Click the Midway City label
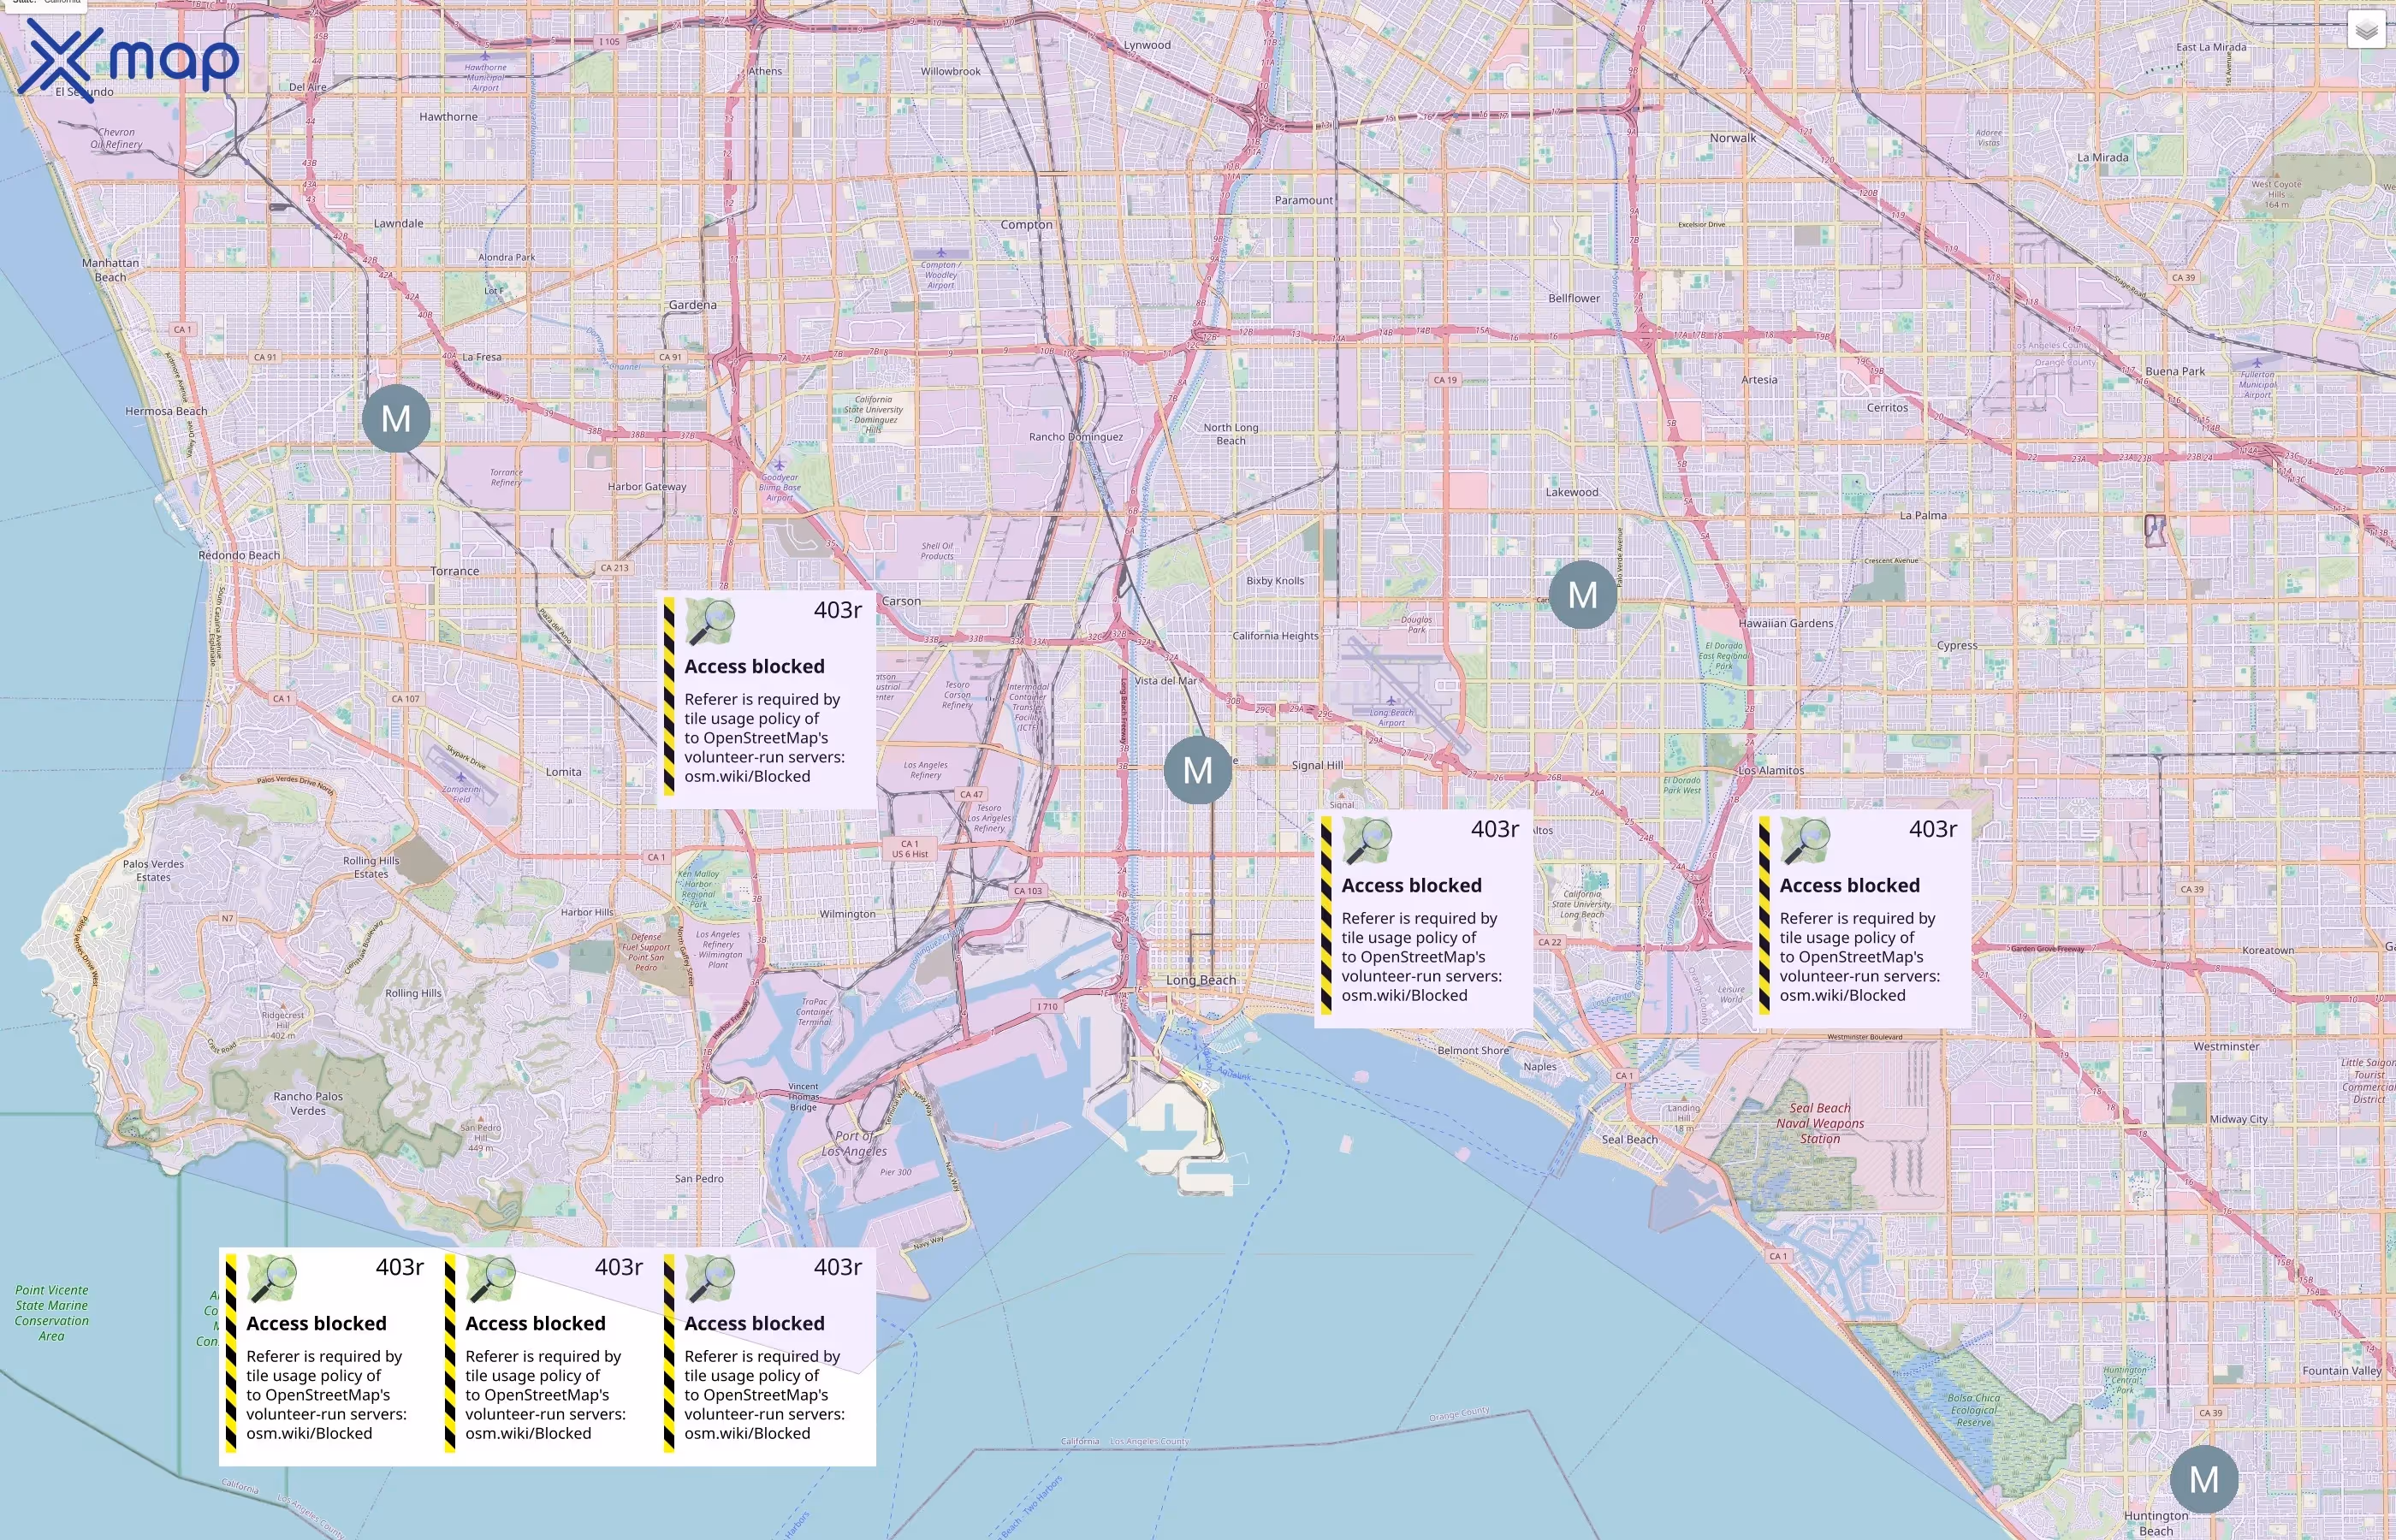2396x1540 pixels. pyautogui.click(x=2238, y=1119)
